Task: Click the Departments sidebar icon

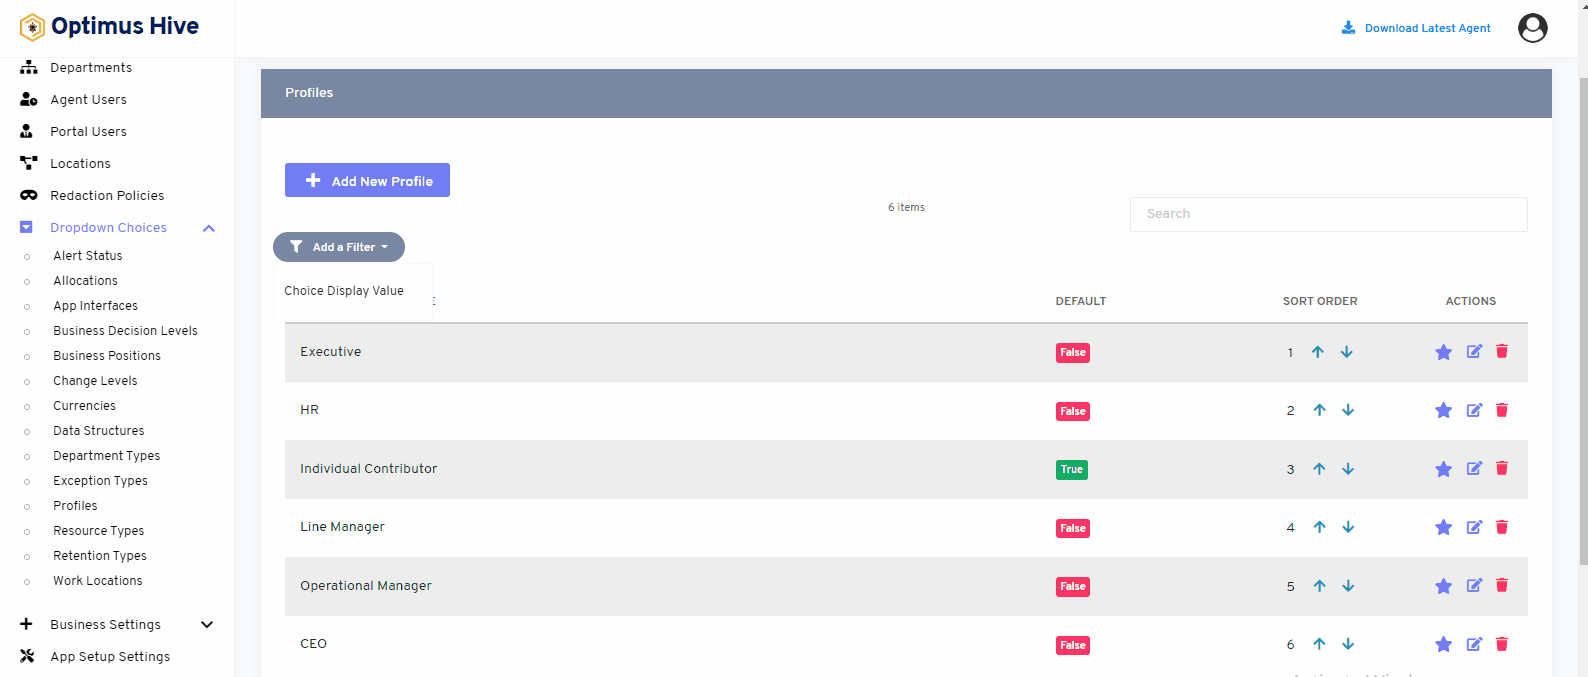Action: 28,67
